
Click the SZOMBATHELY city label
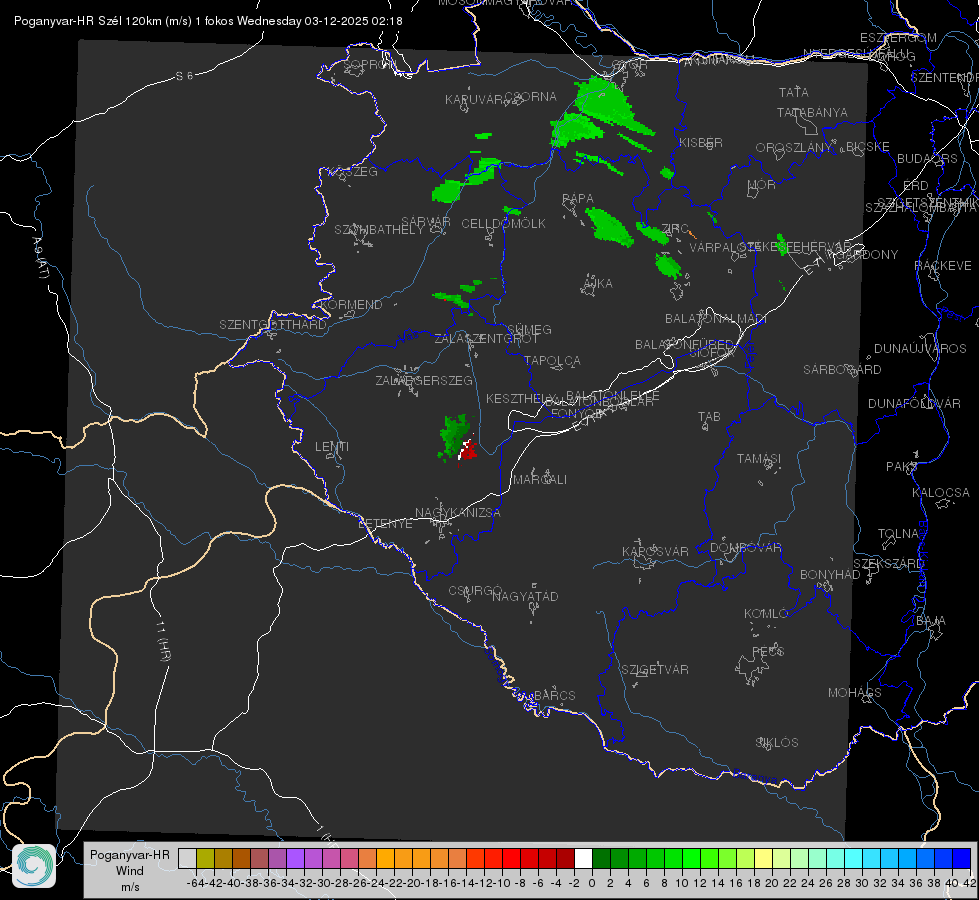point(379,229)
